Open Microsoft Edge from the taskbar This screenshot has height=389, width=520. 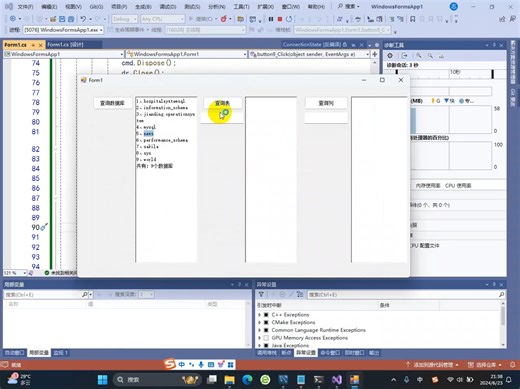[247, 380]
